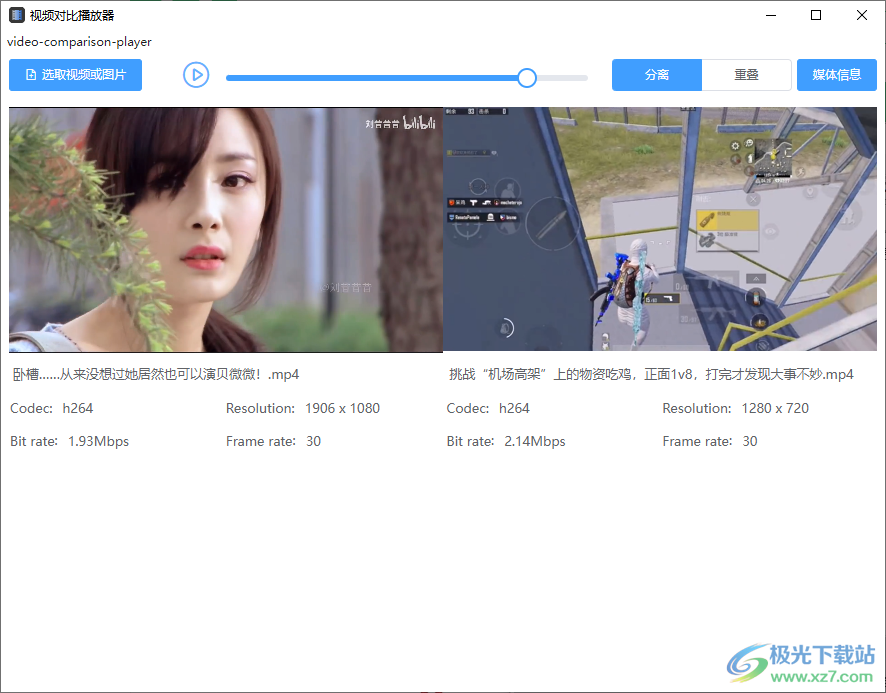Screen dimensions: 886x693
Task: Click the app icon in the title bar
Action: click(x=17, y=15)
